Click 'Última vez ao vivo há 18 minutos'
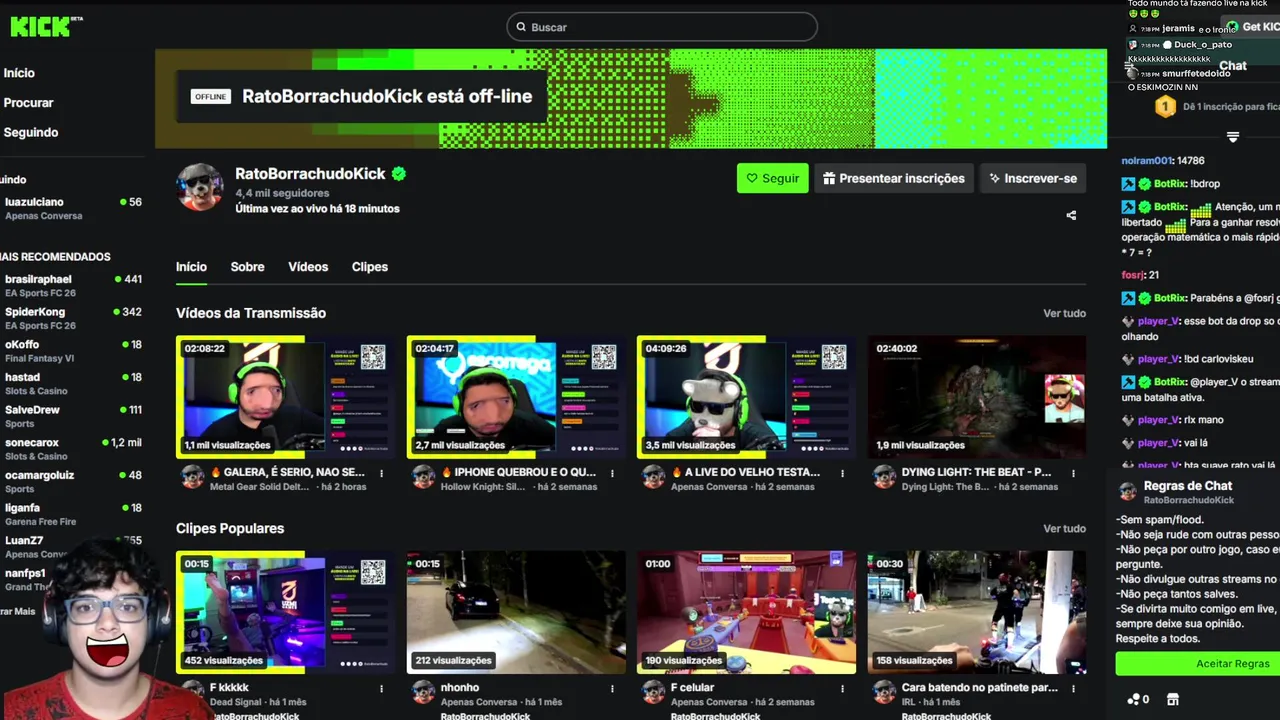The width and height of the screenshot is (1280, 720). (x=317, y=209)
